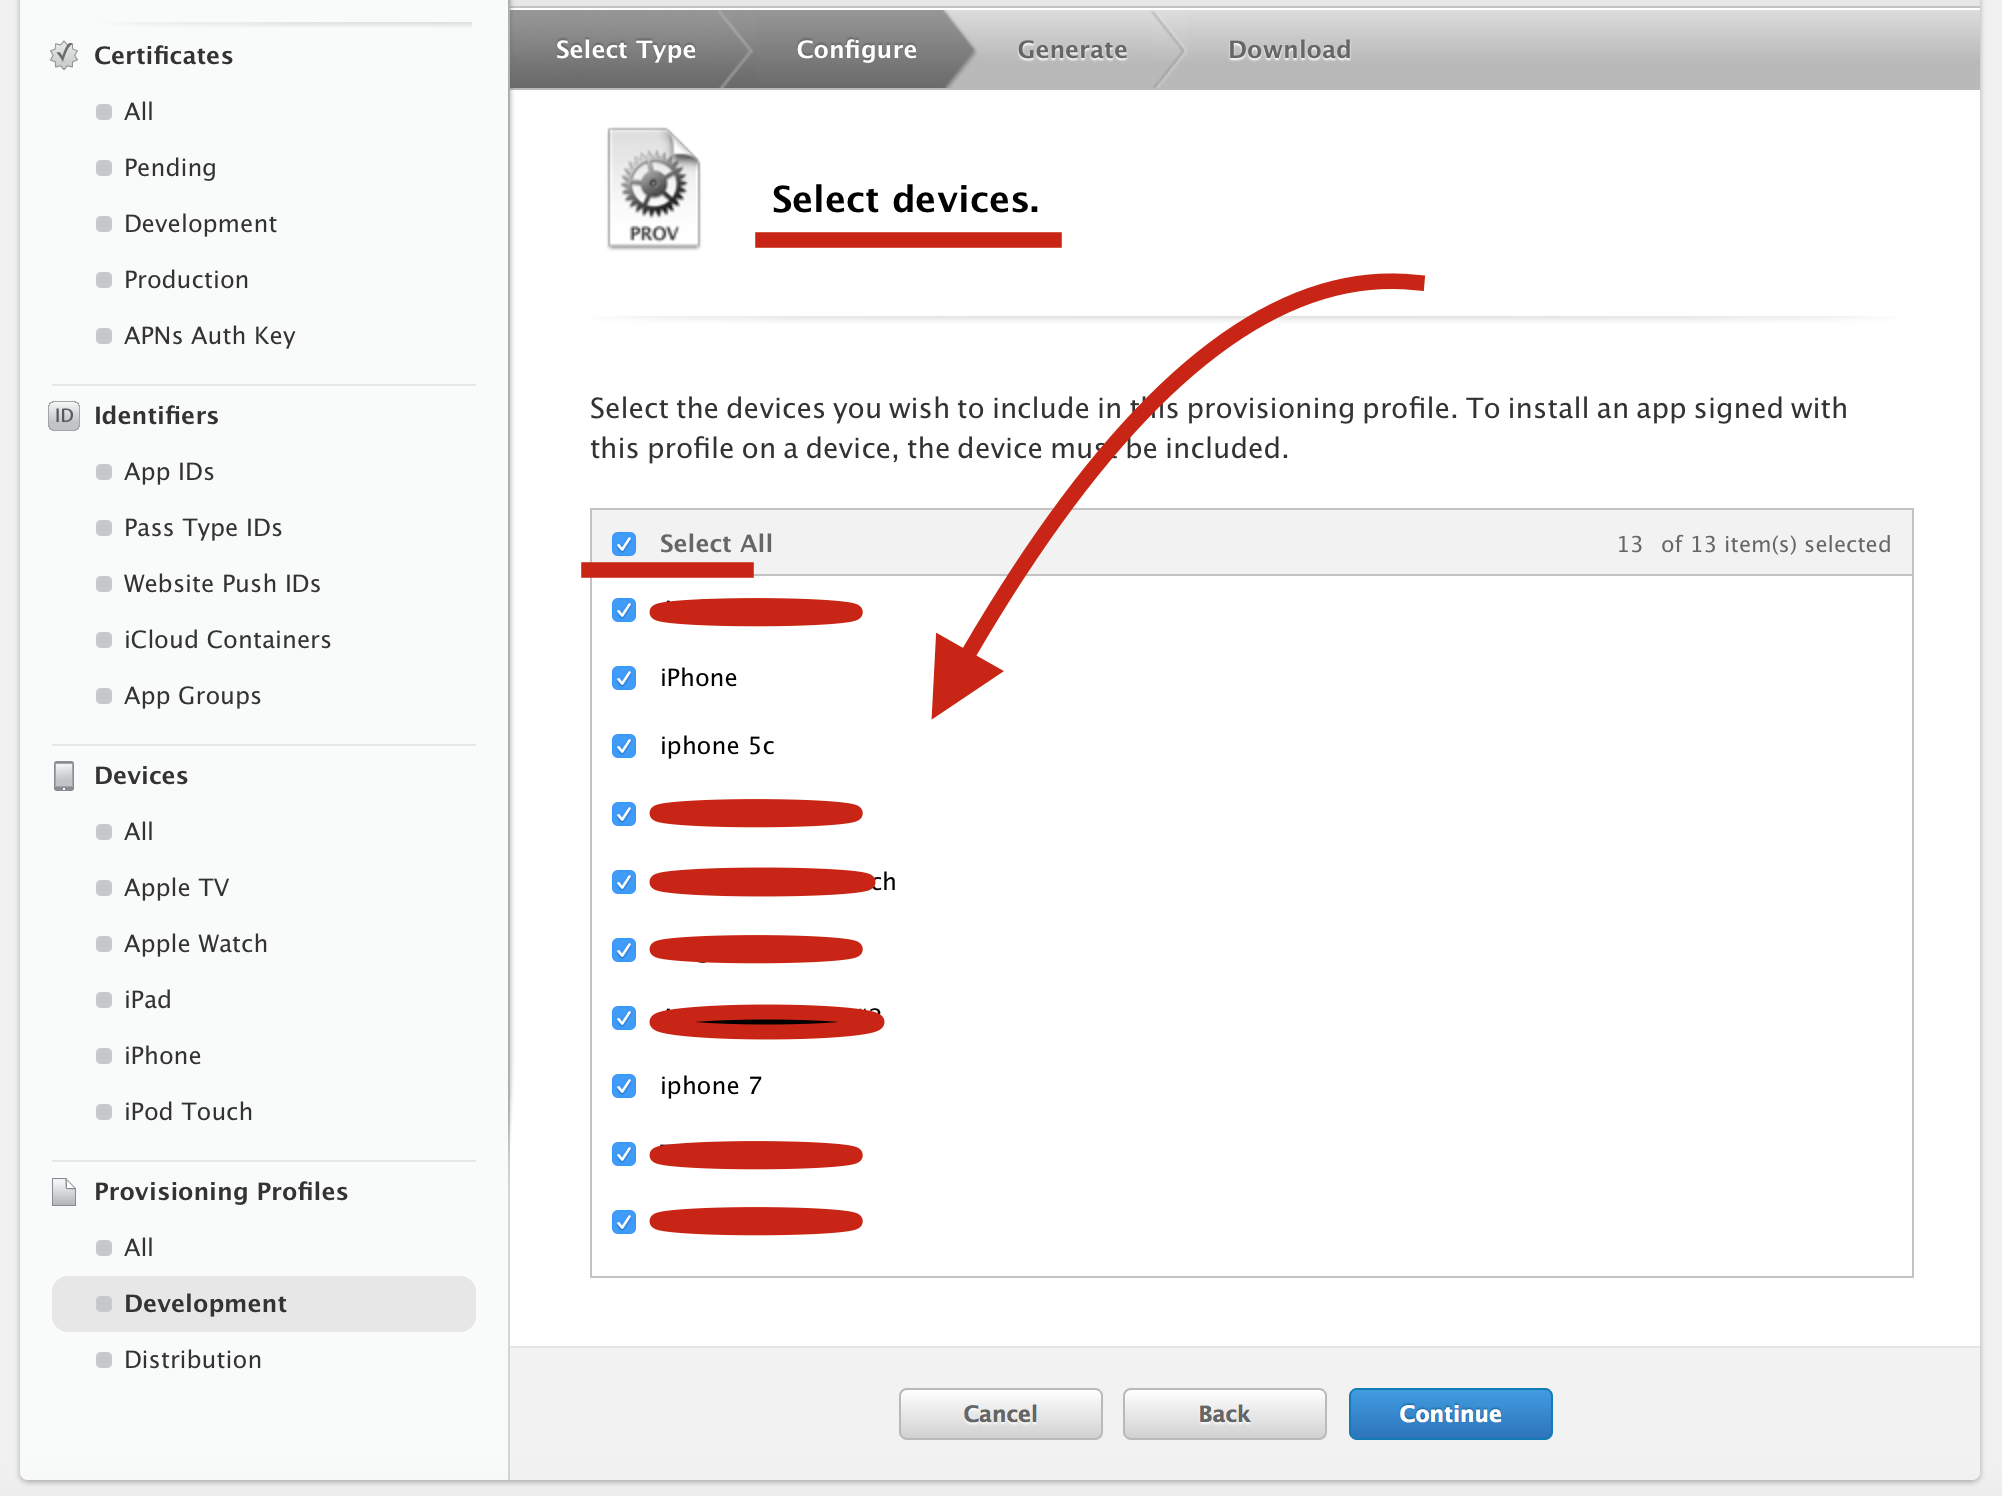Click the Devices section heading
The image size is (2002, 1496).
coord(141,775)
